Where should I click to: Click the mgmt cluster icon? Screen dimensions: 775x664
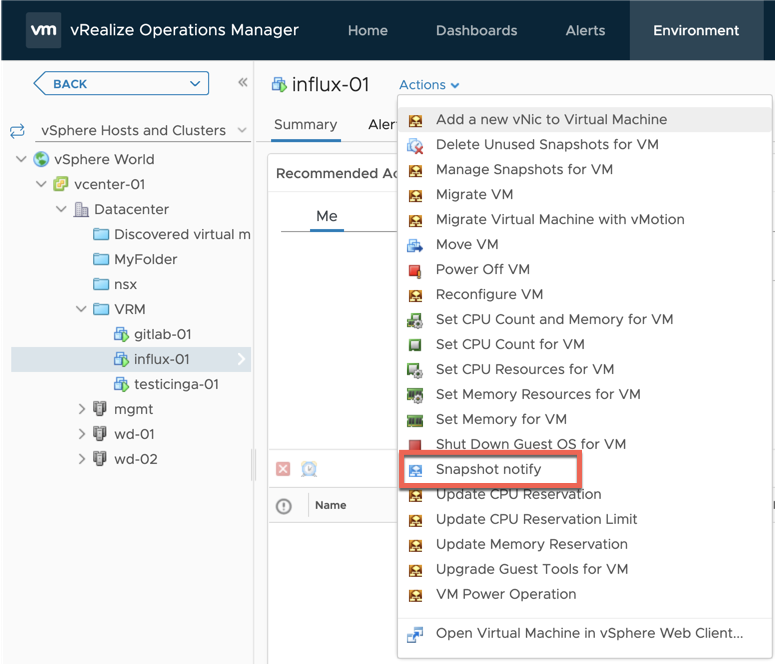100,409
